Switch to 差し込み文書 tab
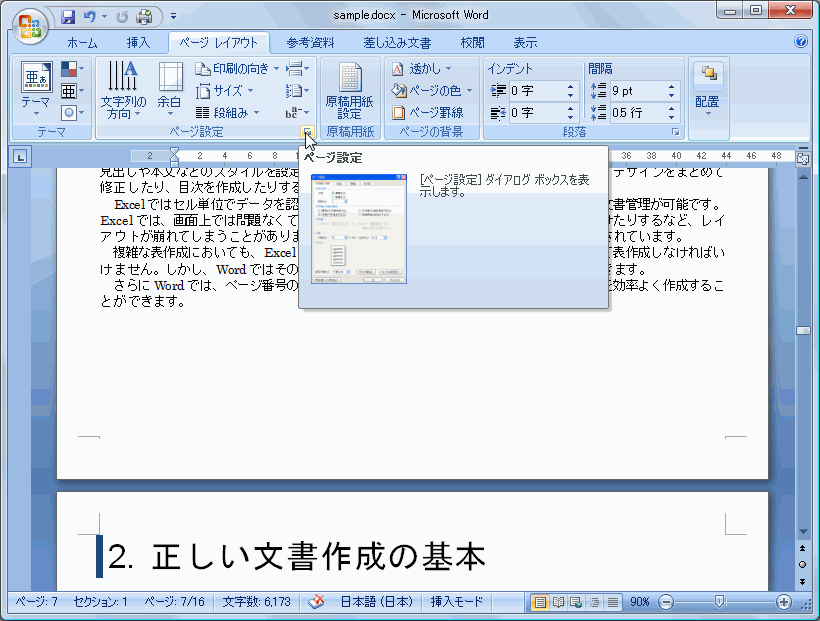 coord(397,43)
